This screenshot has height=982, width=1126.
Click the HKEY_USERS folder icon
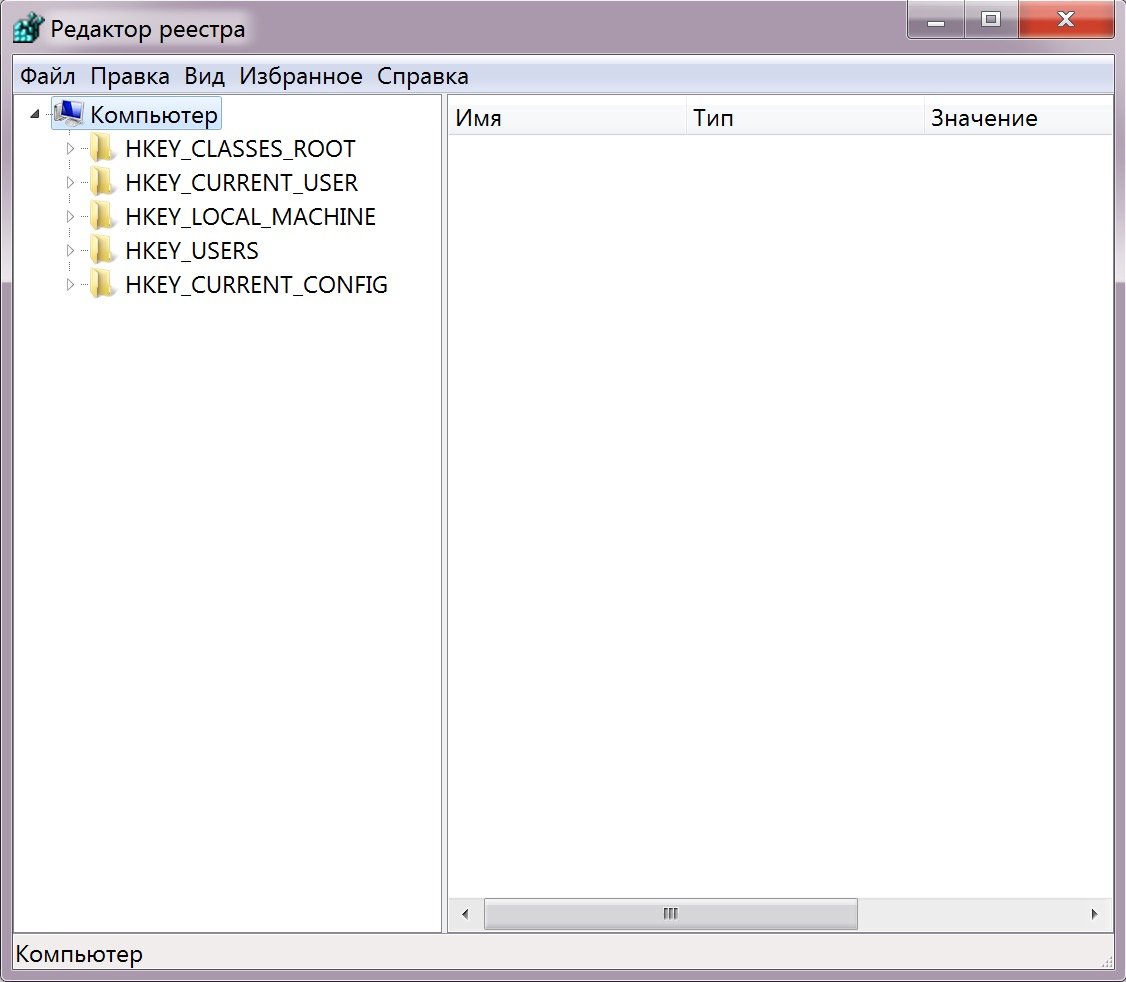pyautogui.click(x=102, y=250)
